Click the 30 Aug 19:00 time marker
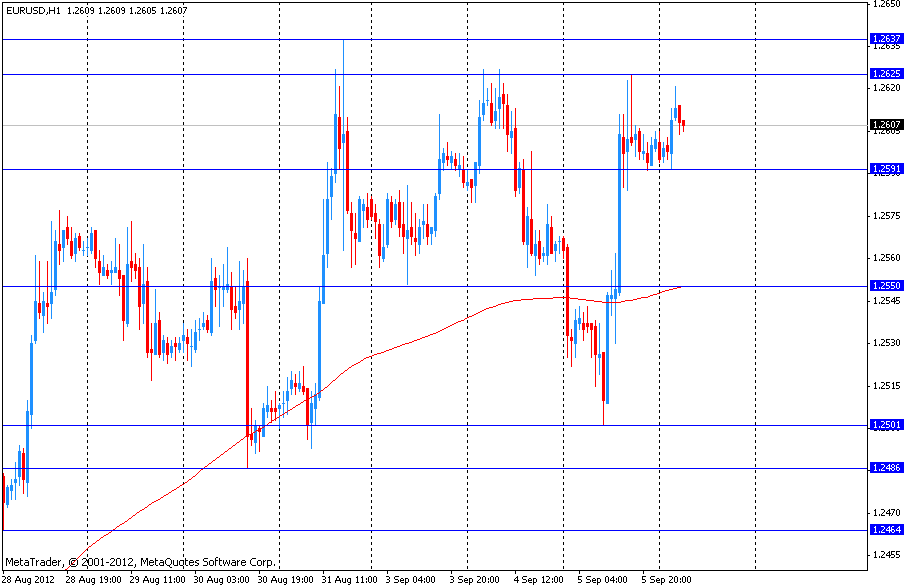905x587 pixels. (287, 579)
